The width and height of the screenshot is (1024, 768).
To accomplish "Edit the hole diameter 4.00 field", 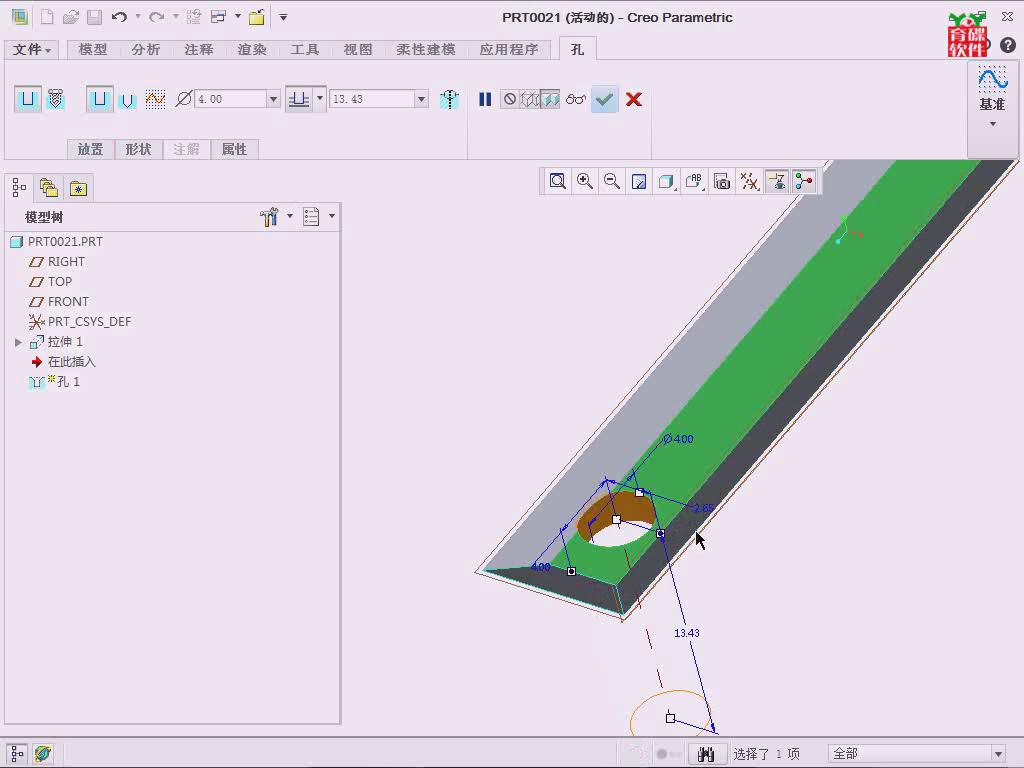I will pyautogui.click(x=230, y=99).
